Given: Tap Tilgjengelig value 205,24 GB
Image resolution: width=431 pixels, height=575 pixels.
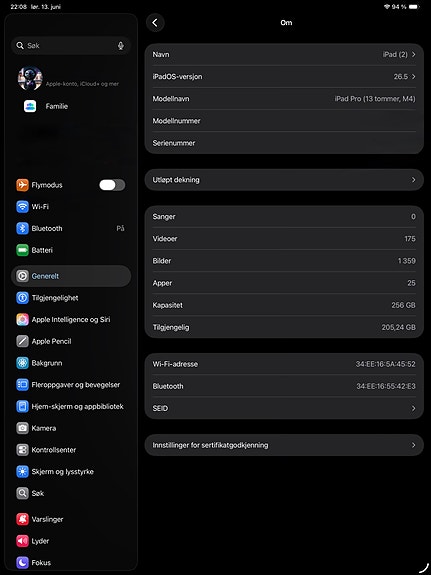Looking at the screenshot, I should click(x=398, y=327).
